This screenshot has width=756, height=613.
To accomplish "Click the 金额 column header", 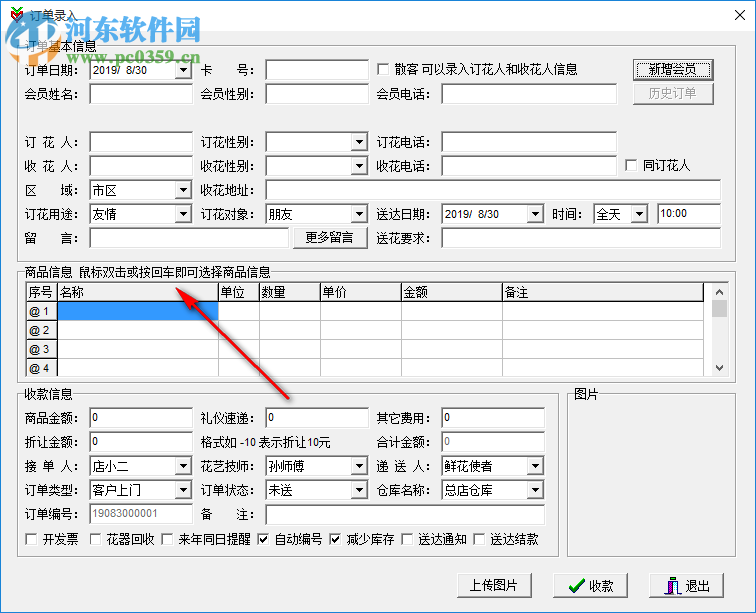I will point(452,292).
